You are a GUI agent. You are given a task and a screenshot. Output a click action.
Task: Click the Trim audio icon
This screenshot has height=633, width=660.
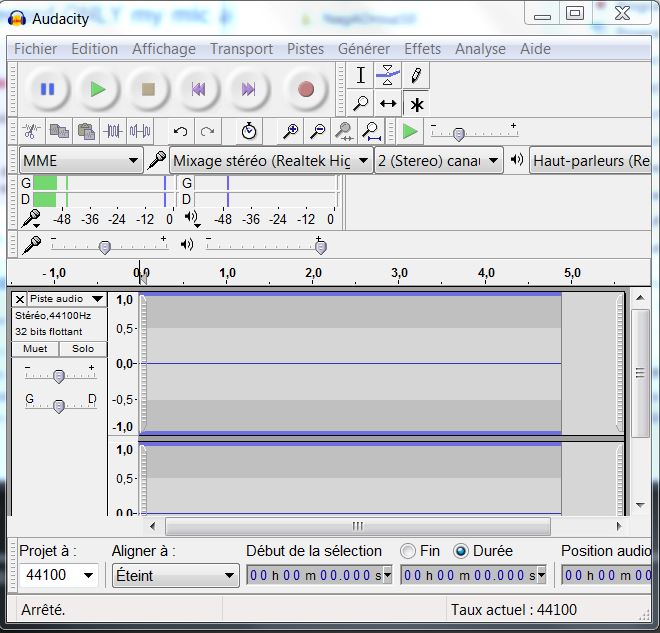tap(113, 132)
